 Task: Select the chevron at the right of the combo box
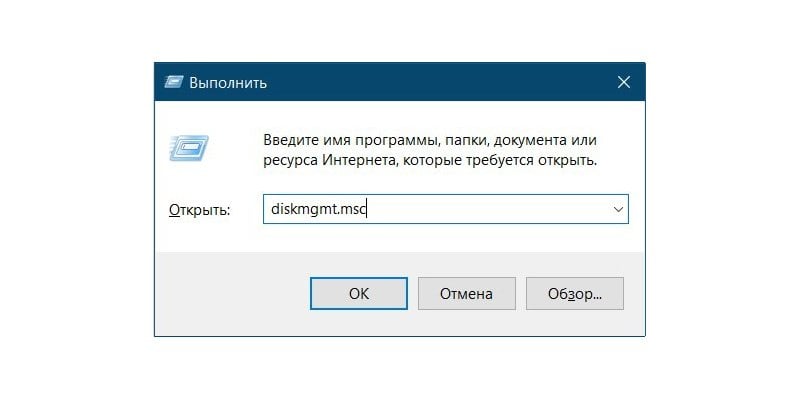[618, 209]
